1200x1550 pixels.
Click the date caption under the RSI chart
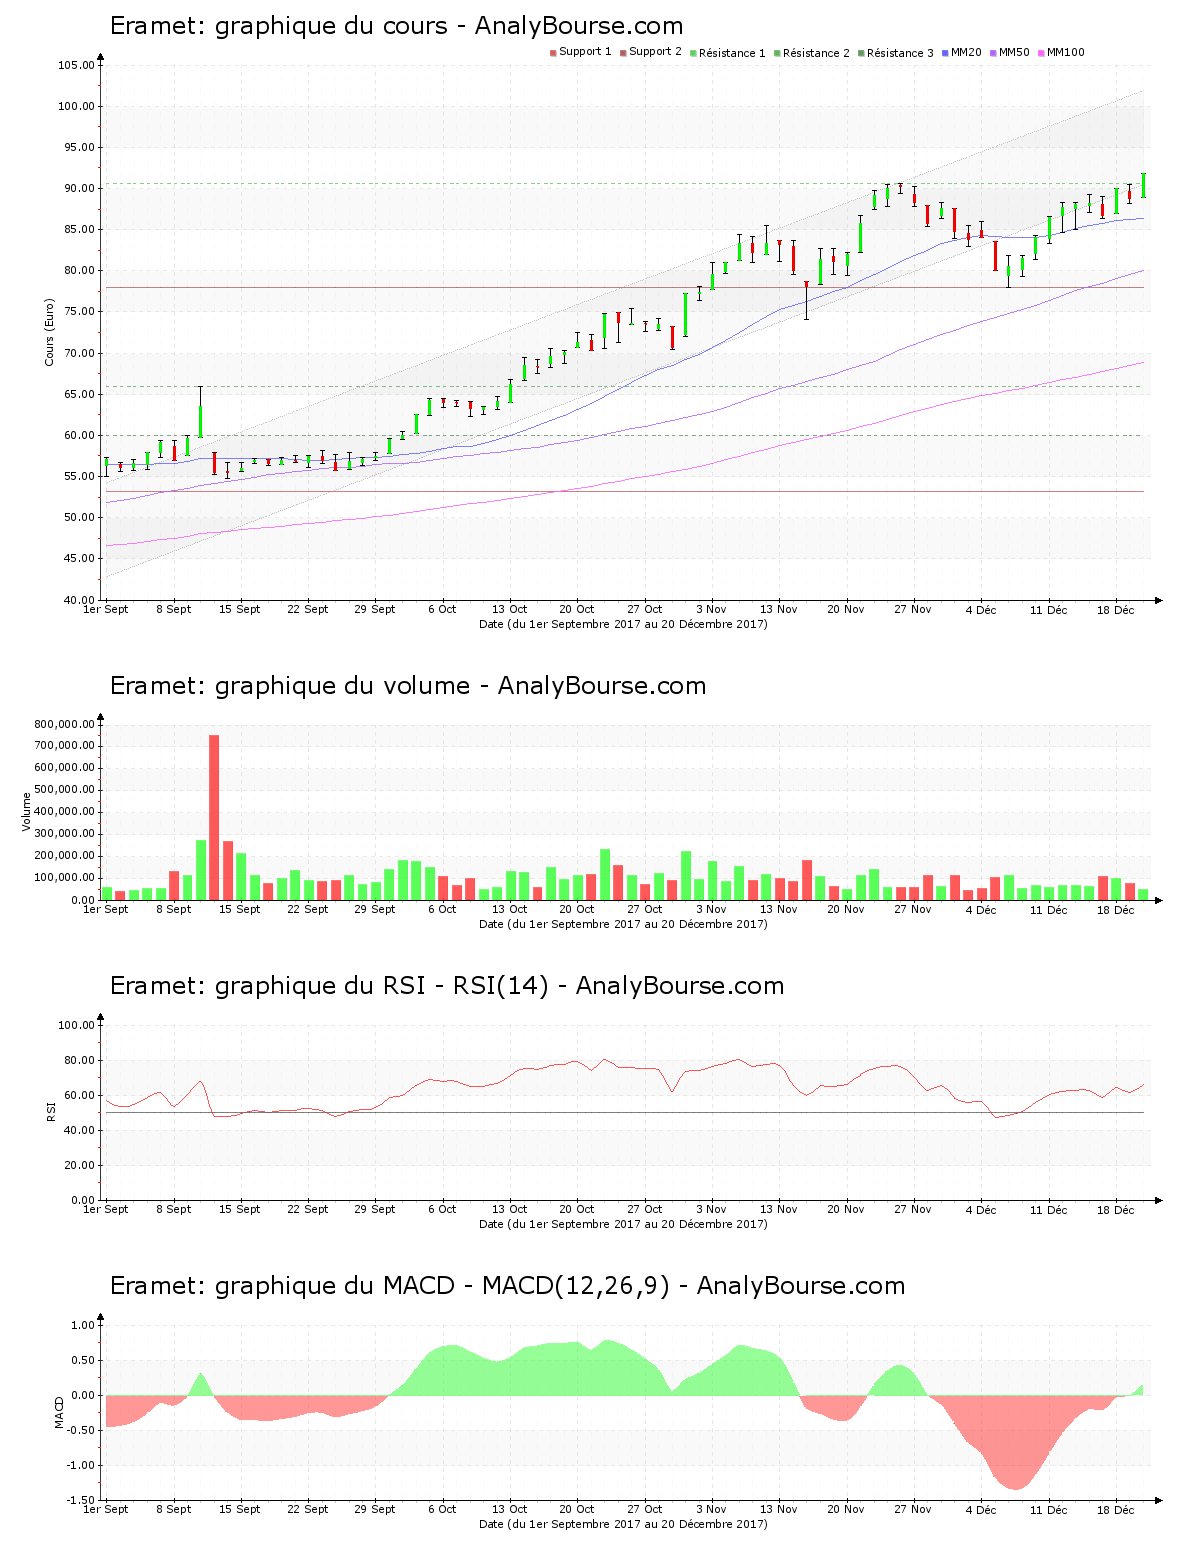tap(623, 1224)
